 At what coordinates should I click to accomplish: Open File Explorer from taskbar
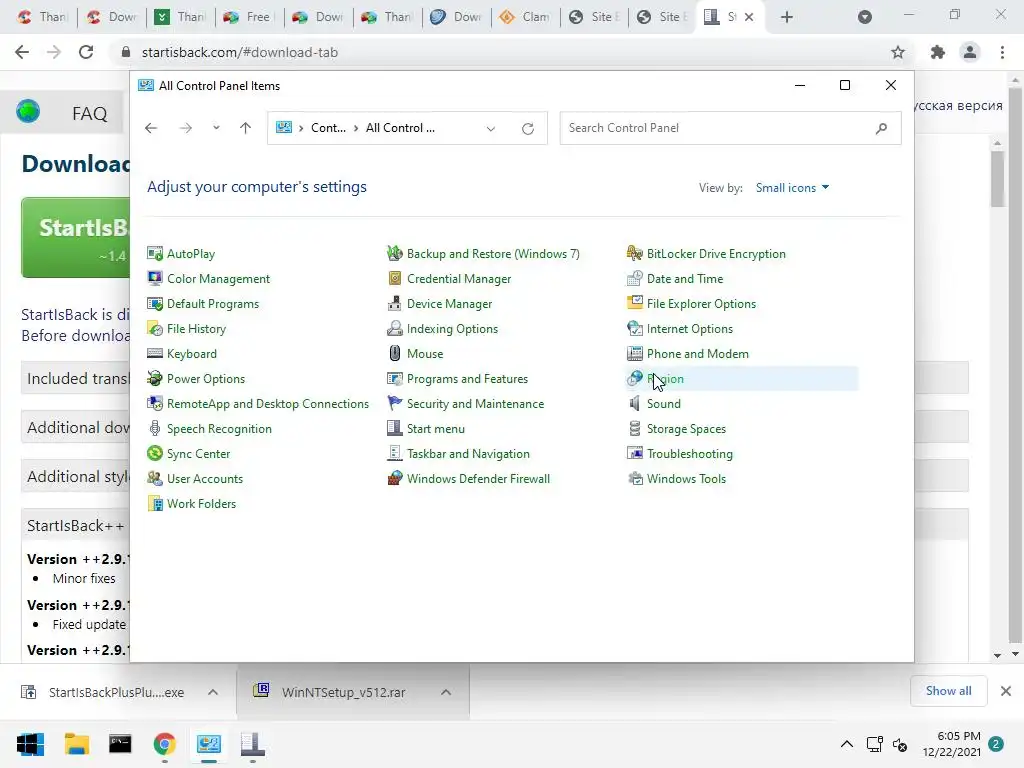point(76,744)
